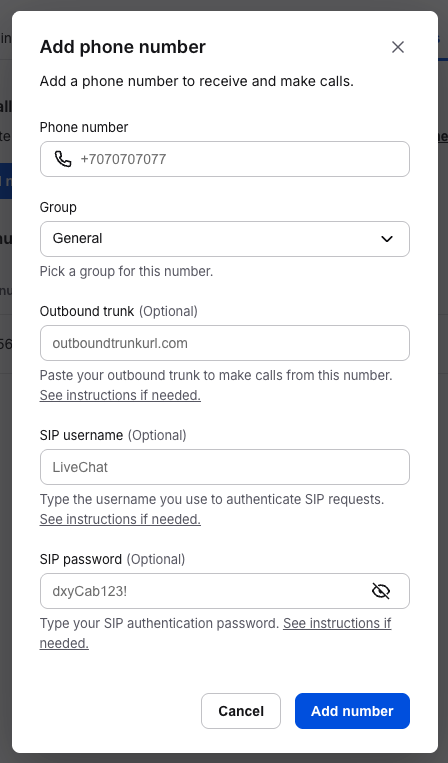This screenshot has width=448, height=763.
Task: Expand the Group chevron arrow
Action: [x=387, y=239]
